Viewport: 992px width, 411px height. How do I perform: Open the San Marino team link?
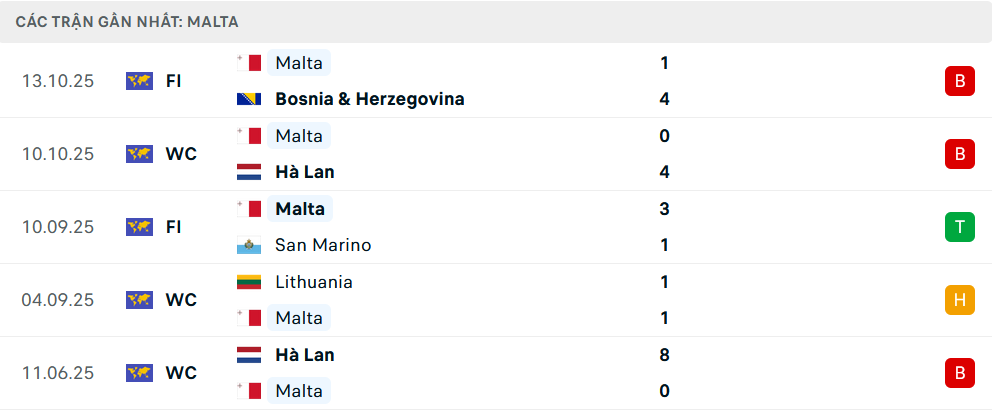(323, 245)
